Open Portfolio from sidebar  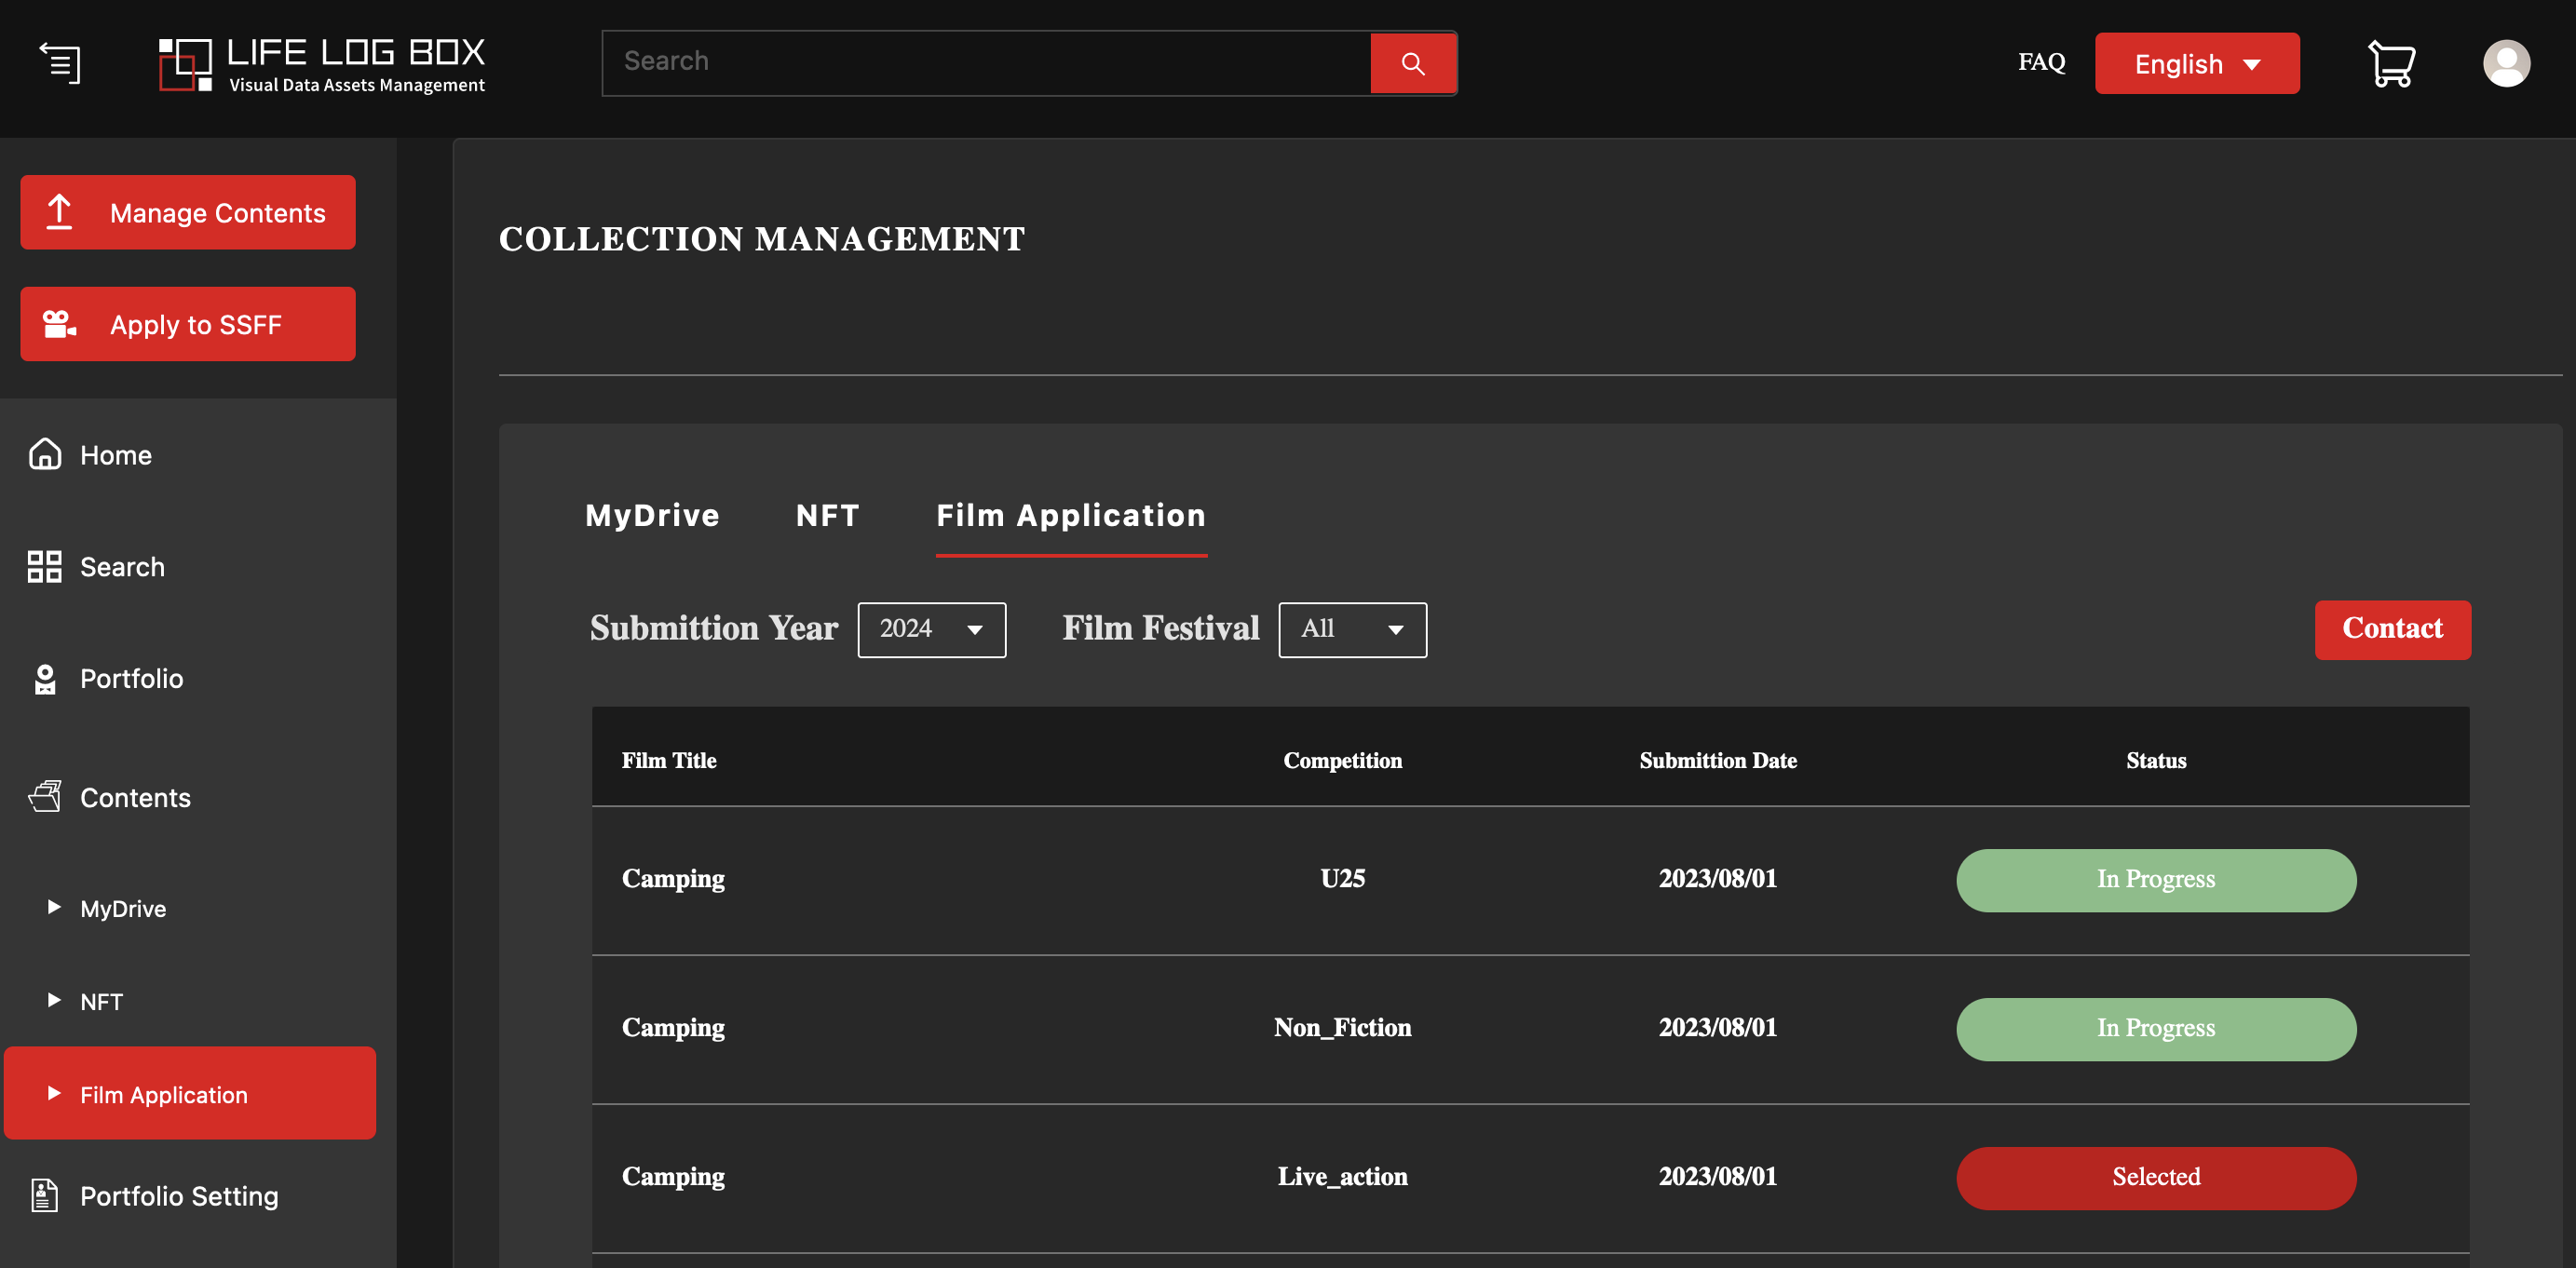tap(131, 678)
